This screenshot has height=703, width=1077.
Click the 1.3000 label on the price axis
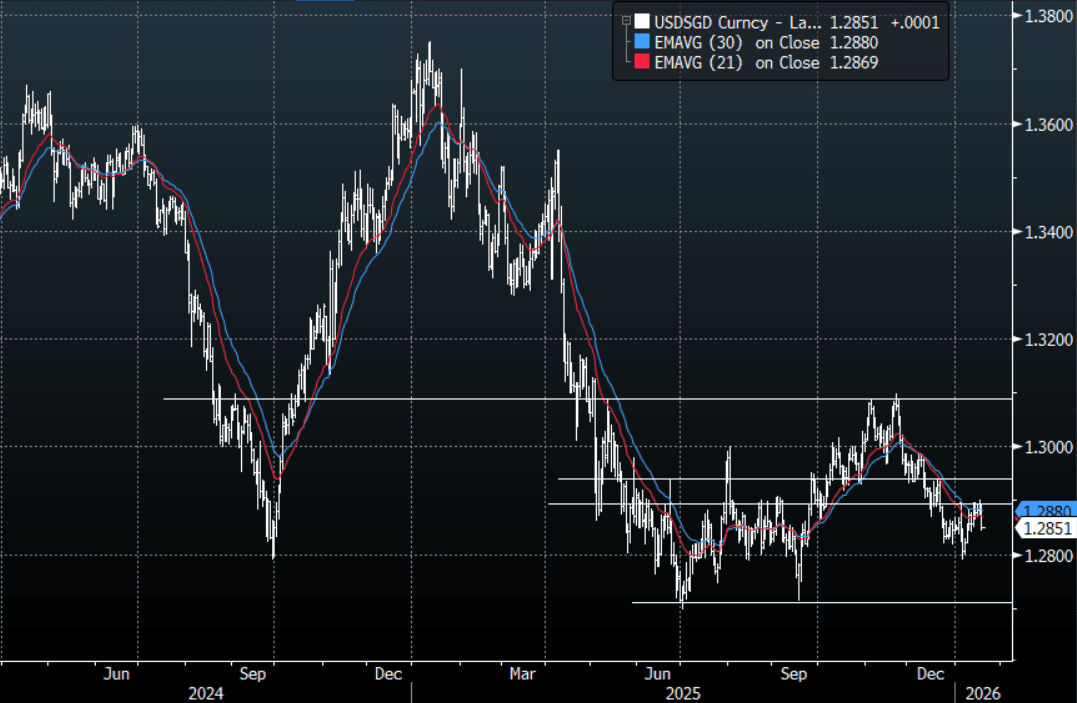click(1045, 447)
